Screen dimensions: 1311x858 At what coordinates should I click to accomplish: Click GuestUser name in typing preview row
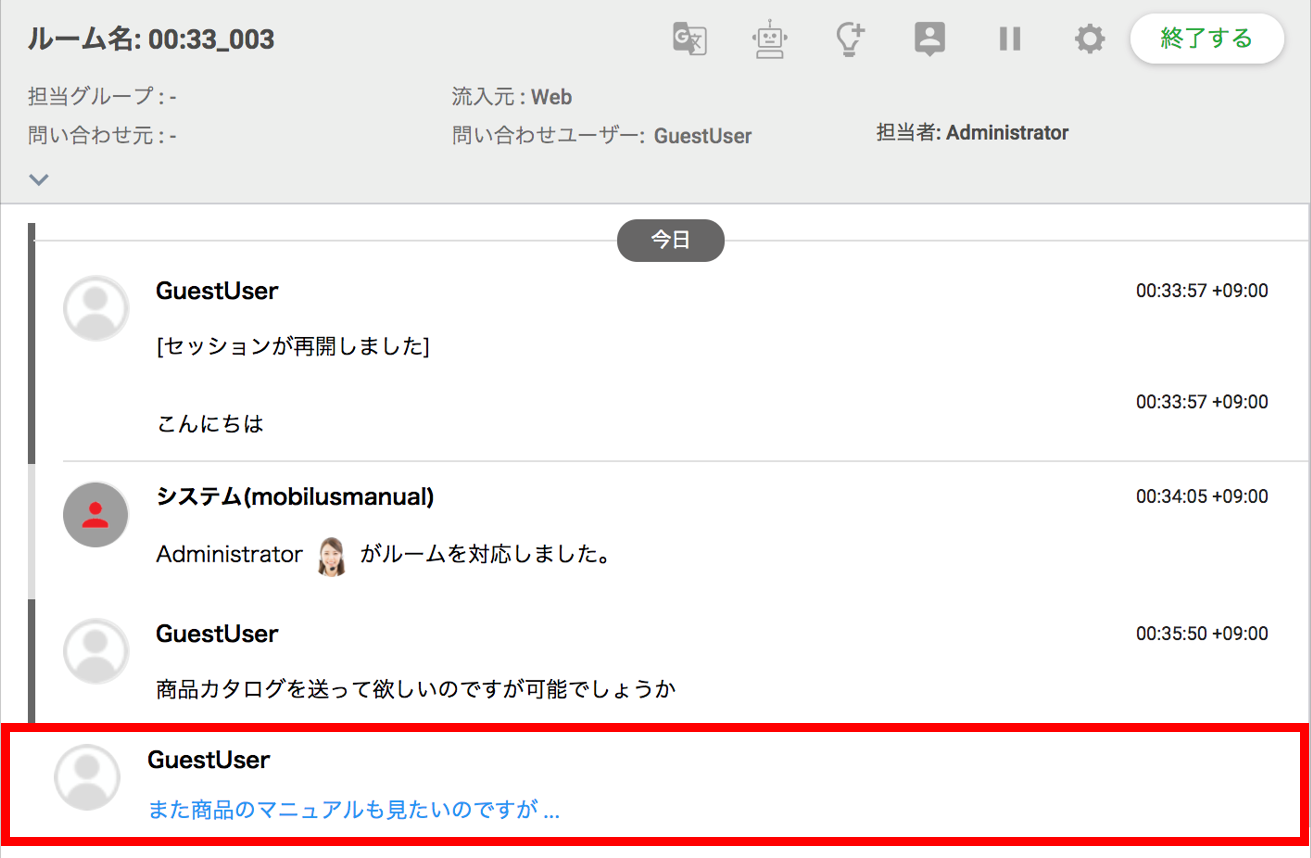tap(209, 760)
